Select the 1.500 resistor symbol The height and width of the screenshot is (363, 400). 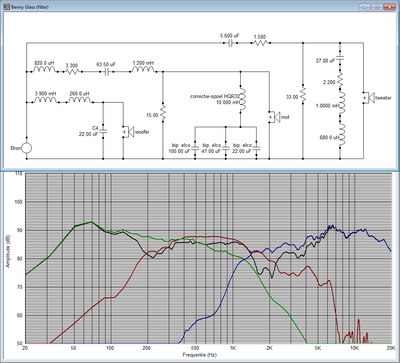[x=260, y=43]
